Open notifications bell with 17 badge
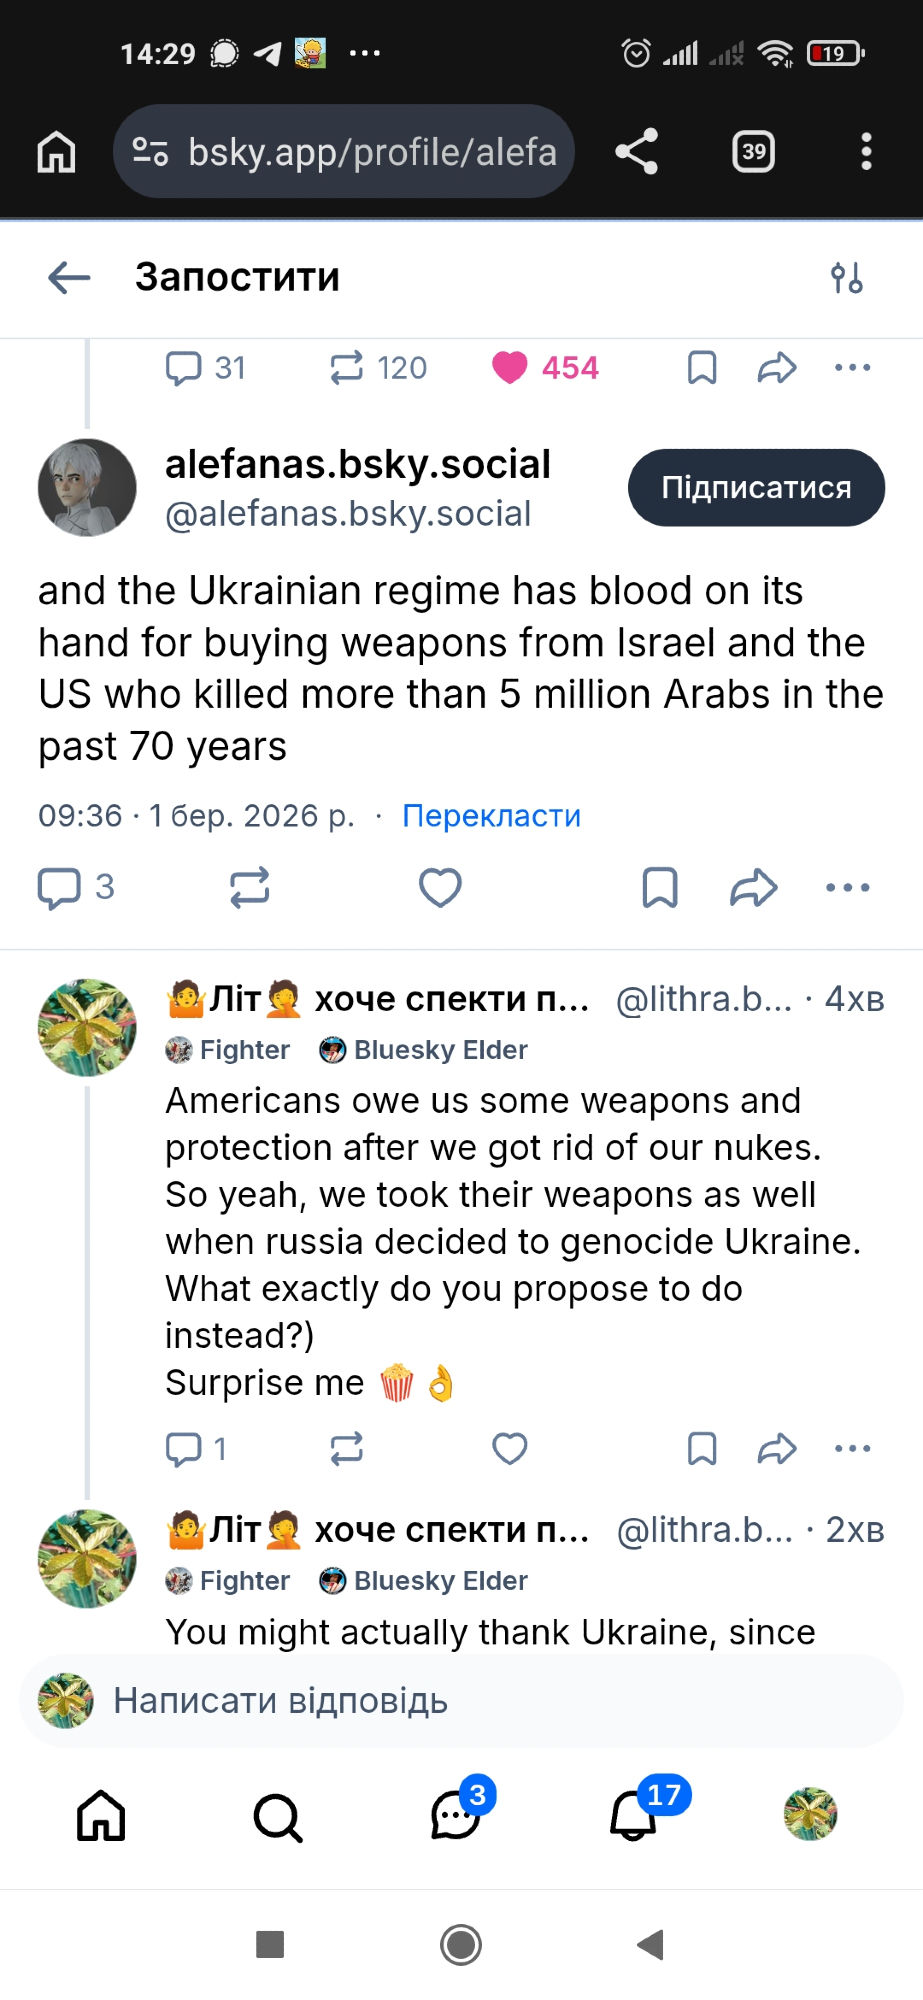923x2000 pixels. tap(634, 1816)
